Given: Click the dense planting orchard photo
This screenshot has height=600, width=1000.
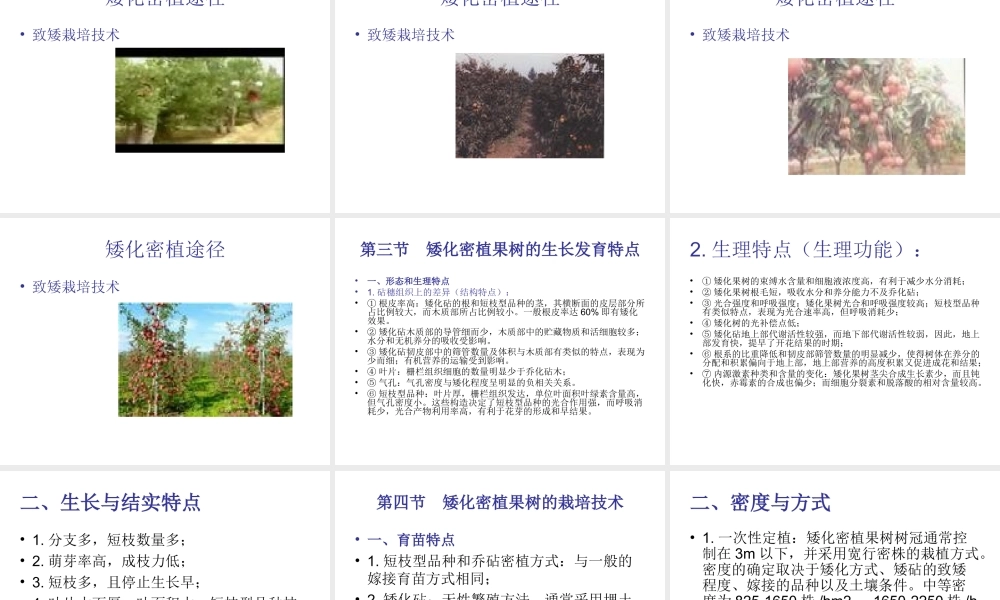Looking at the screenshot, I should (204, 359).
